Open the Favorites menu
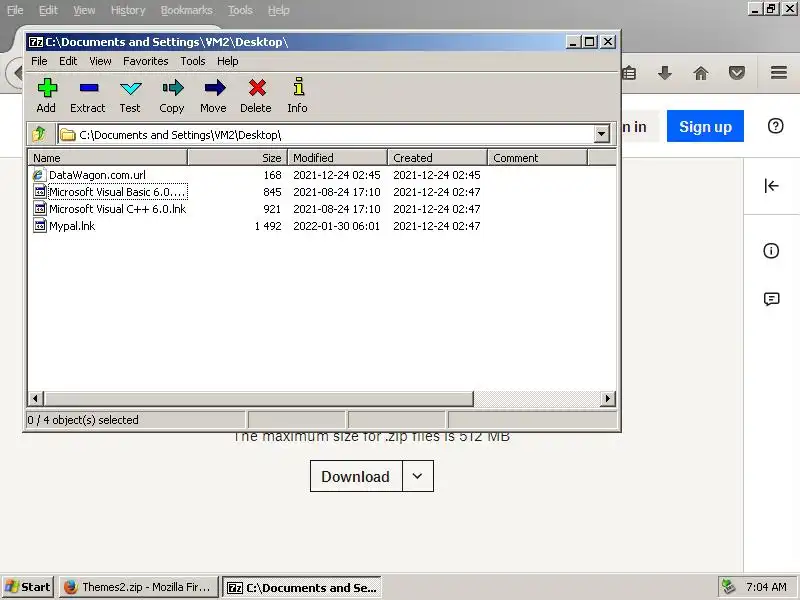The width and height of the screenshot is (800, 600). click(145, 61)
